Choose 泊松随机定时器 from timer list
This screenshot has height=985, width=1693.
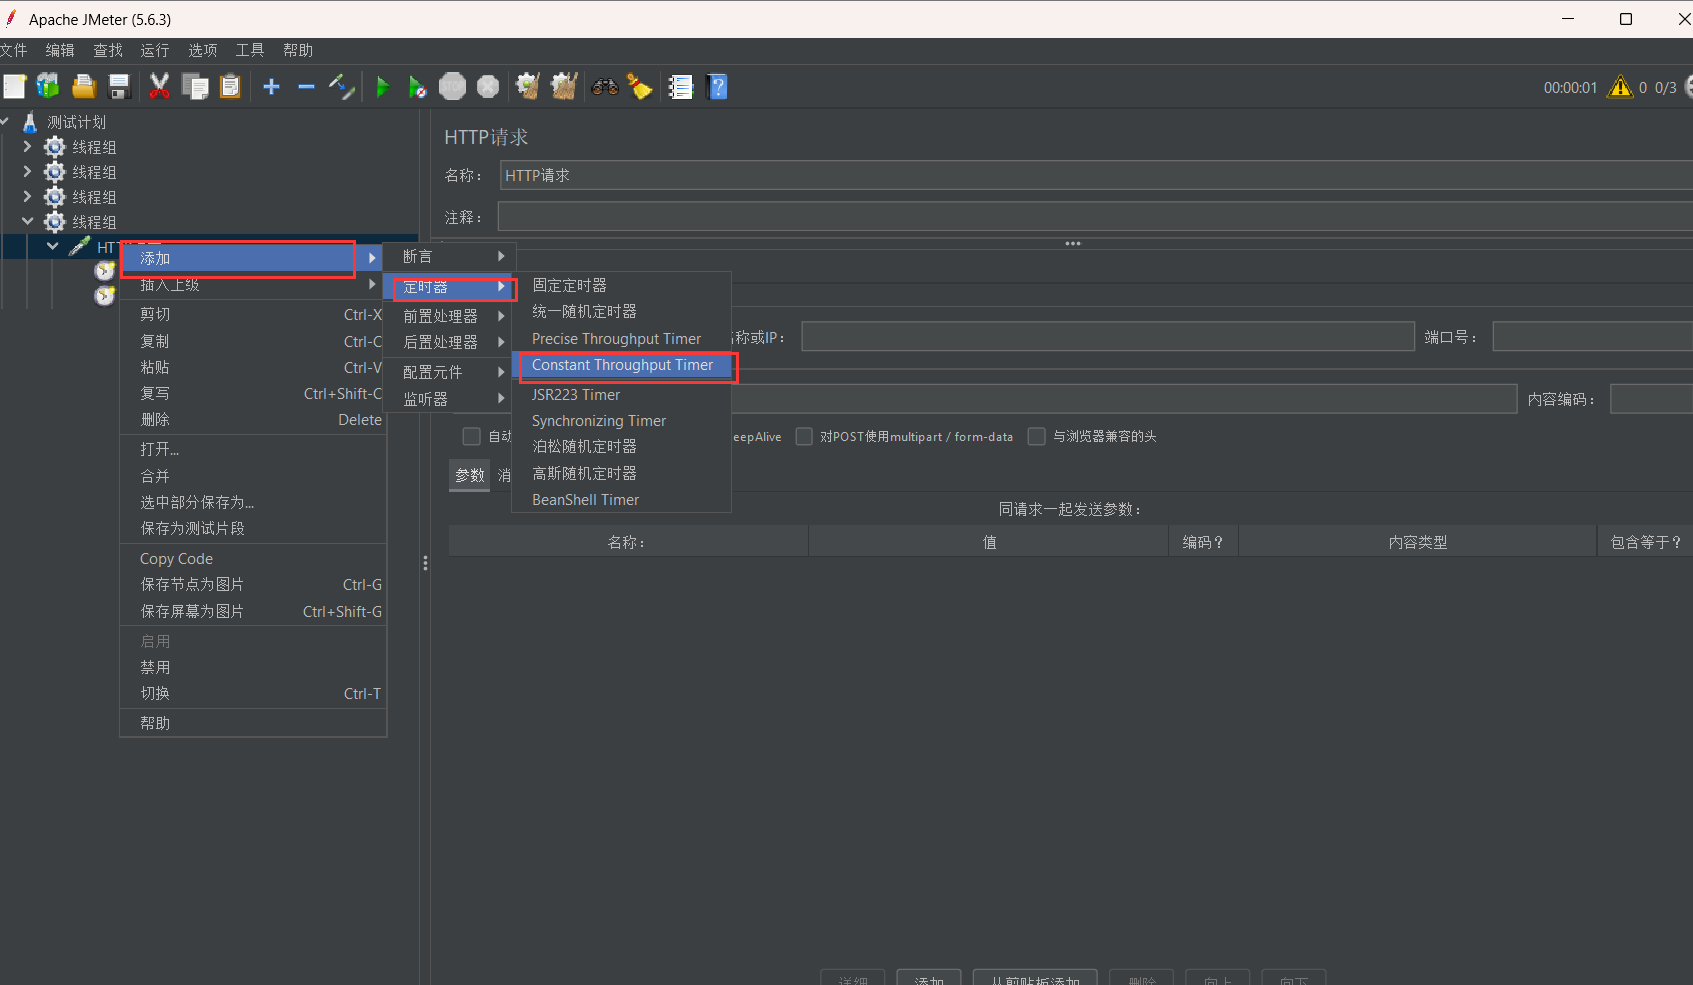click(x=622, y=447)
